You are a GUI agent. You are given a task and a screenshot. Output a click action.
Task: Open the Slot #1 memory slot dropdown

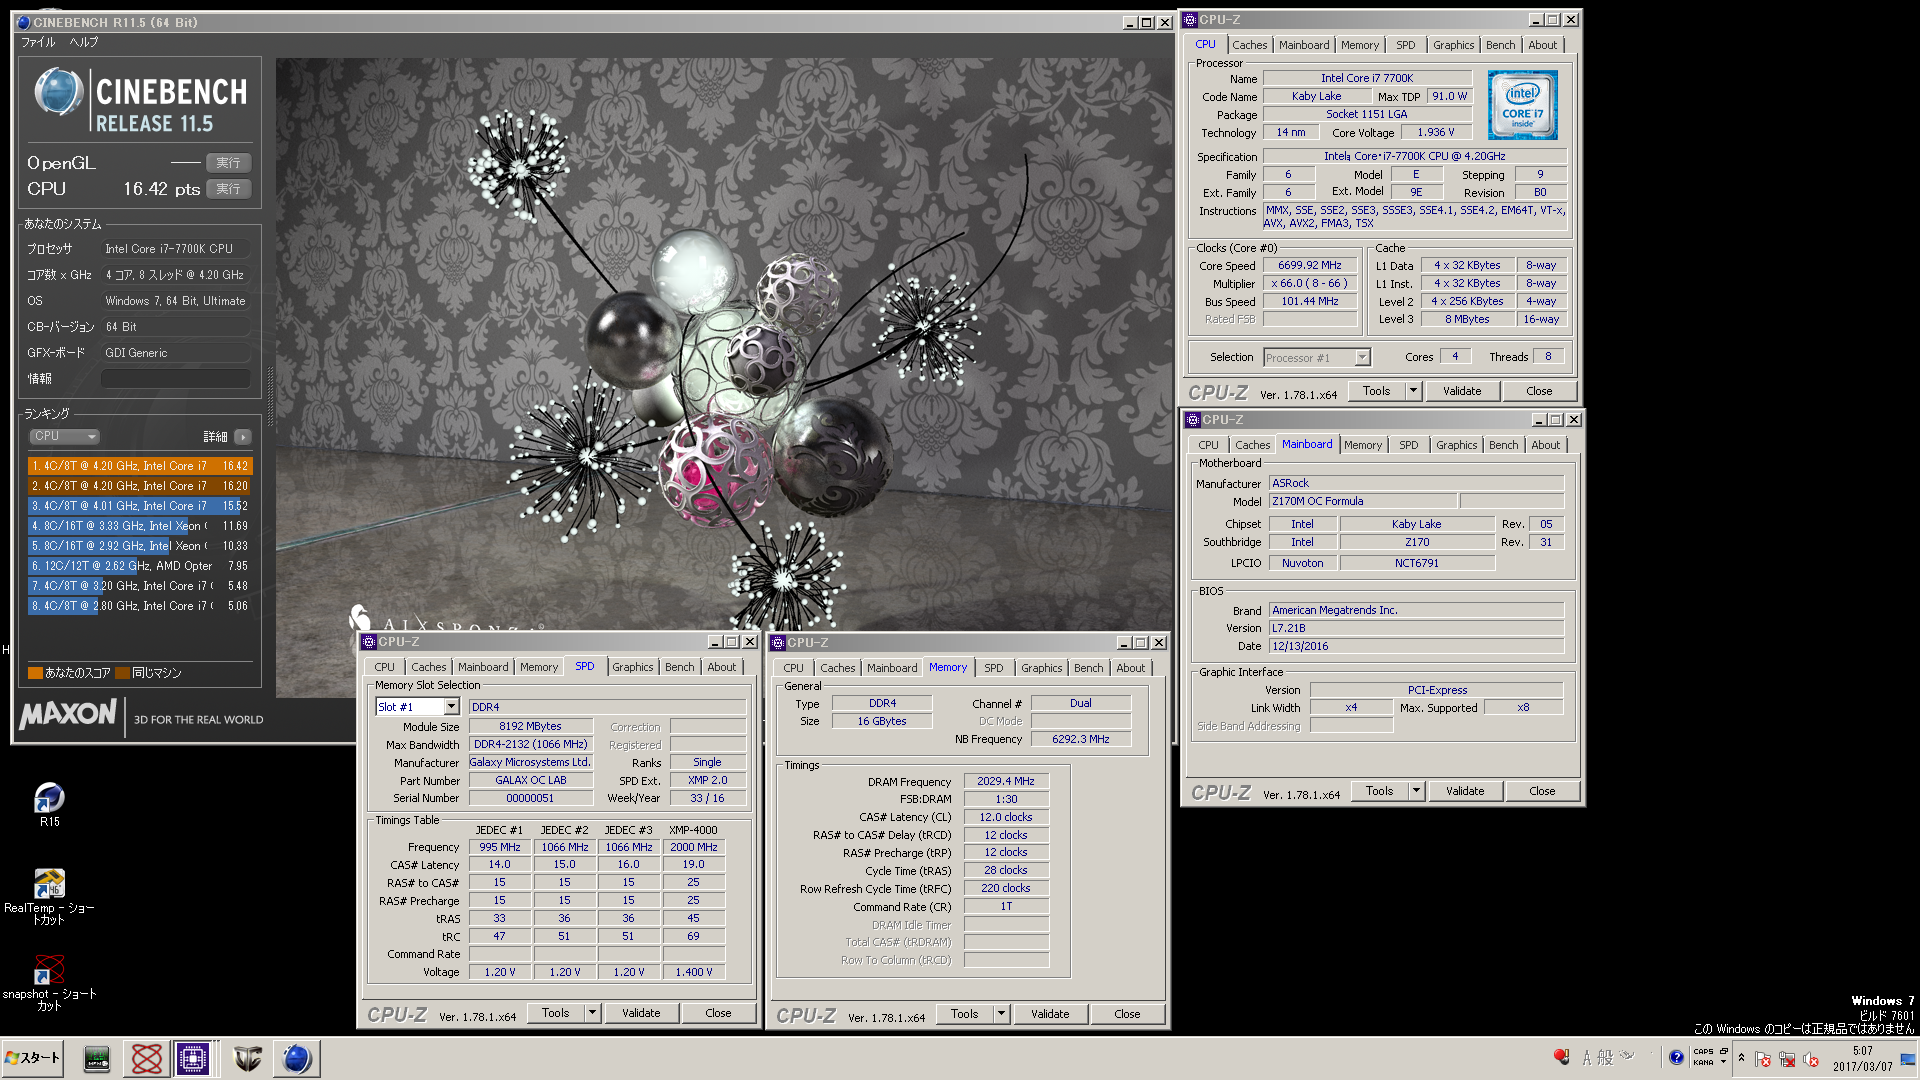[451, 707]
